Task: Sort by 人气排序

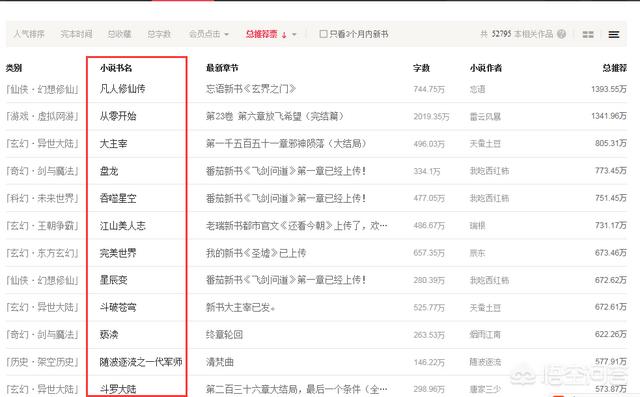Action: click(29, 34)
